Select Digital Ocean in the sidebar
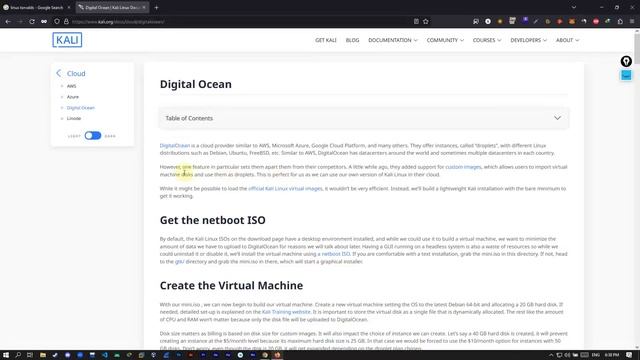The height and width of the screenshot is (360, 640). (80, 108)
